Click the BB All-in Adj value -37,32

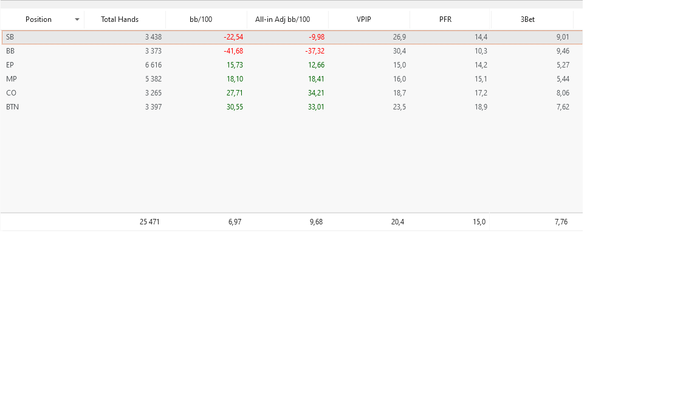point(315,51)
